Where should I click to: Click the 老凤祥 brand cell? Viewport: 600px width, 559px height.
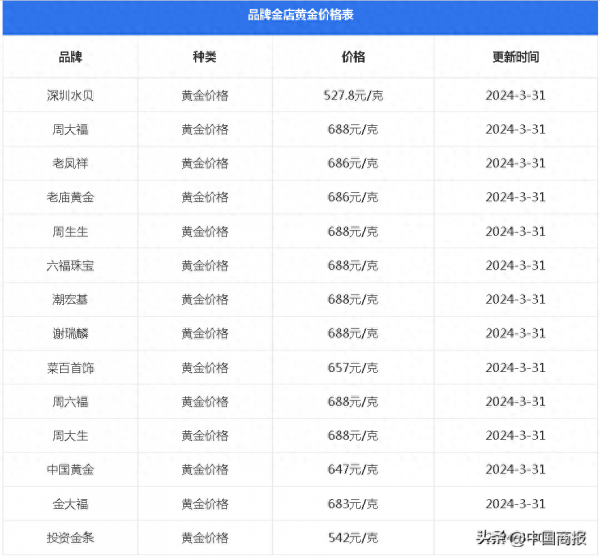click(71, 163)
